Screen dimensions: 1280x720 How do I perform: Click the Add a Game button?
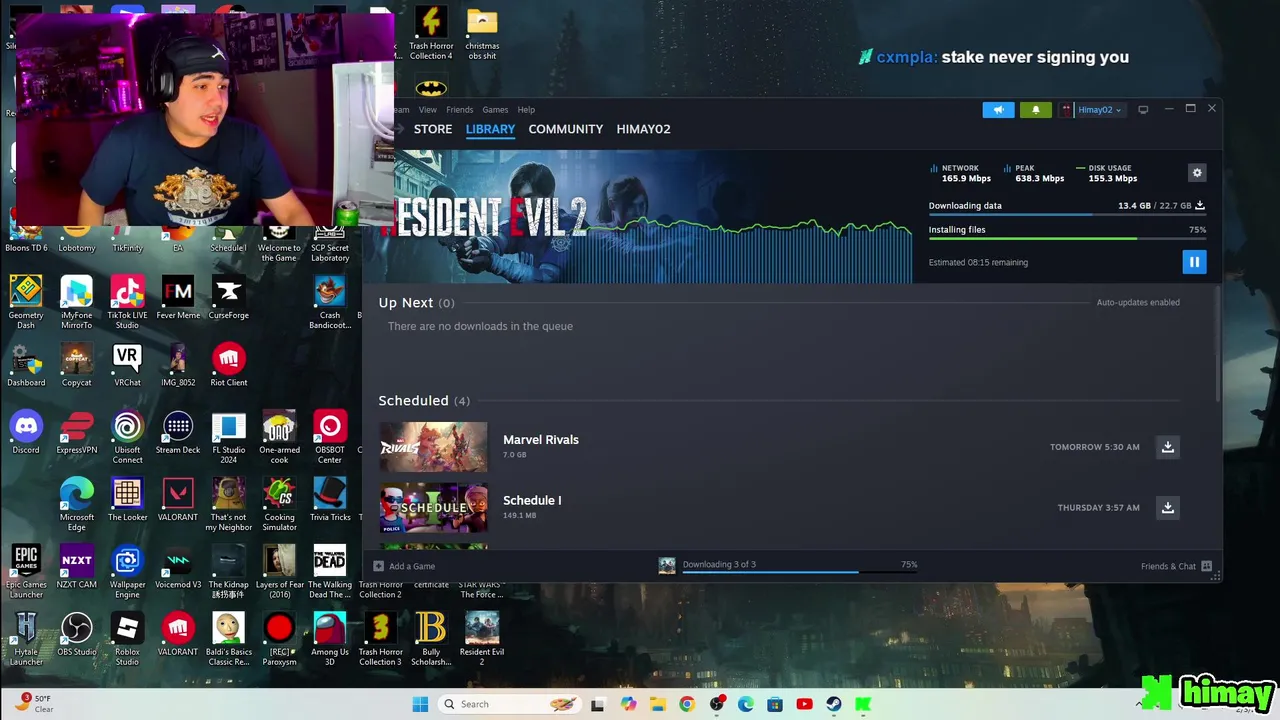coord(404,566)
